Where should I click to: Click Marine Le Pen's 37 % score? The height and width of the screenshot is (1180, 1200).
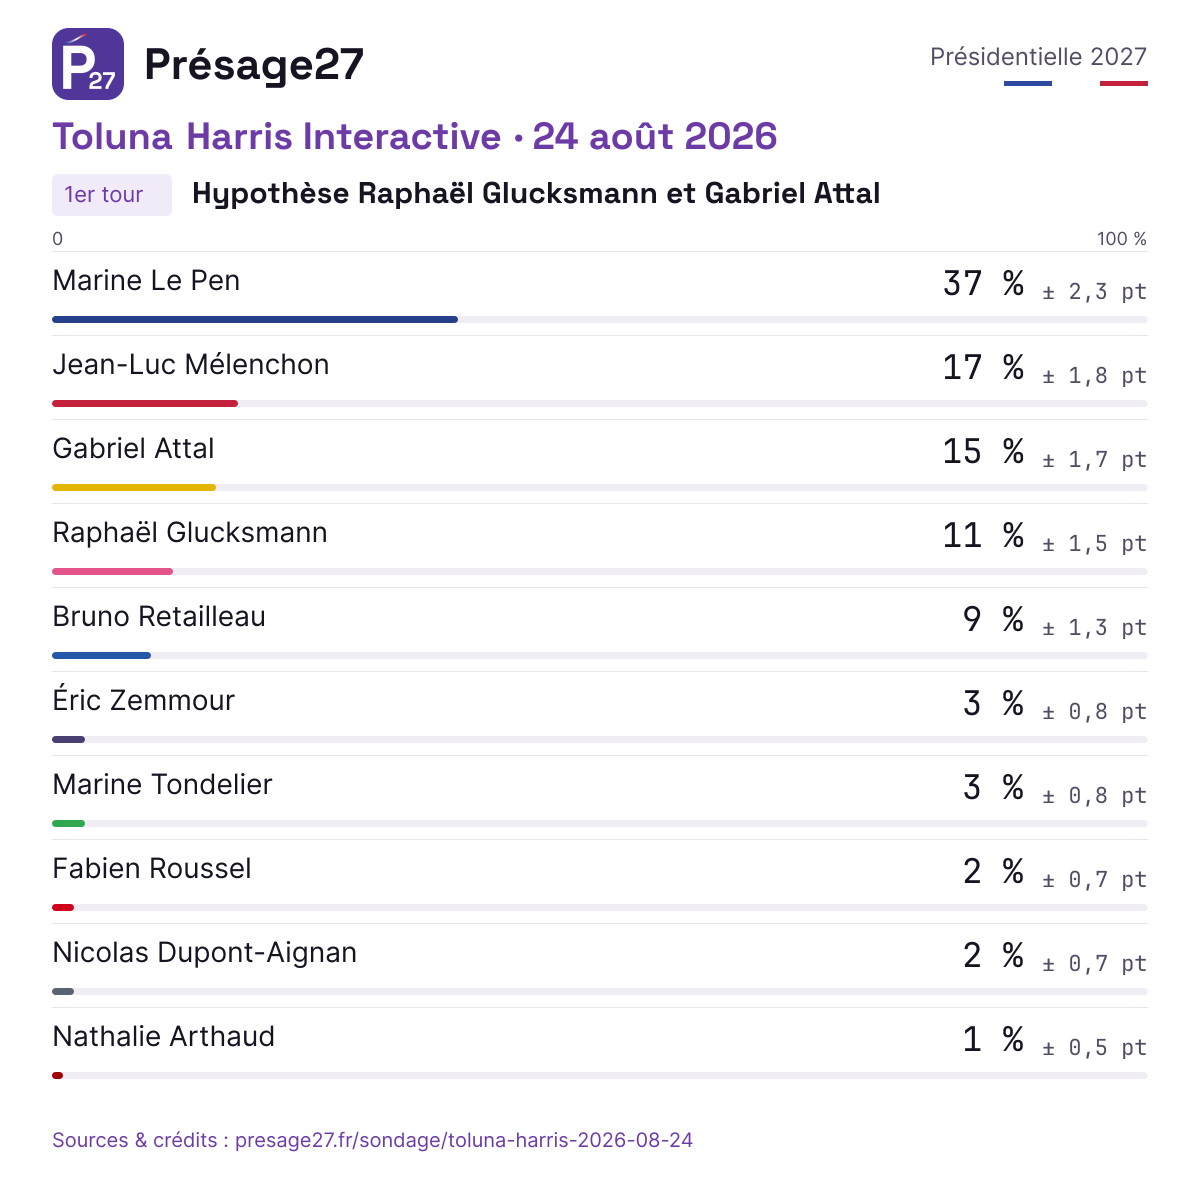984,283
